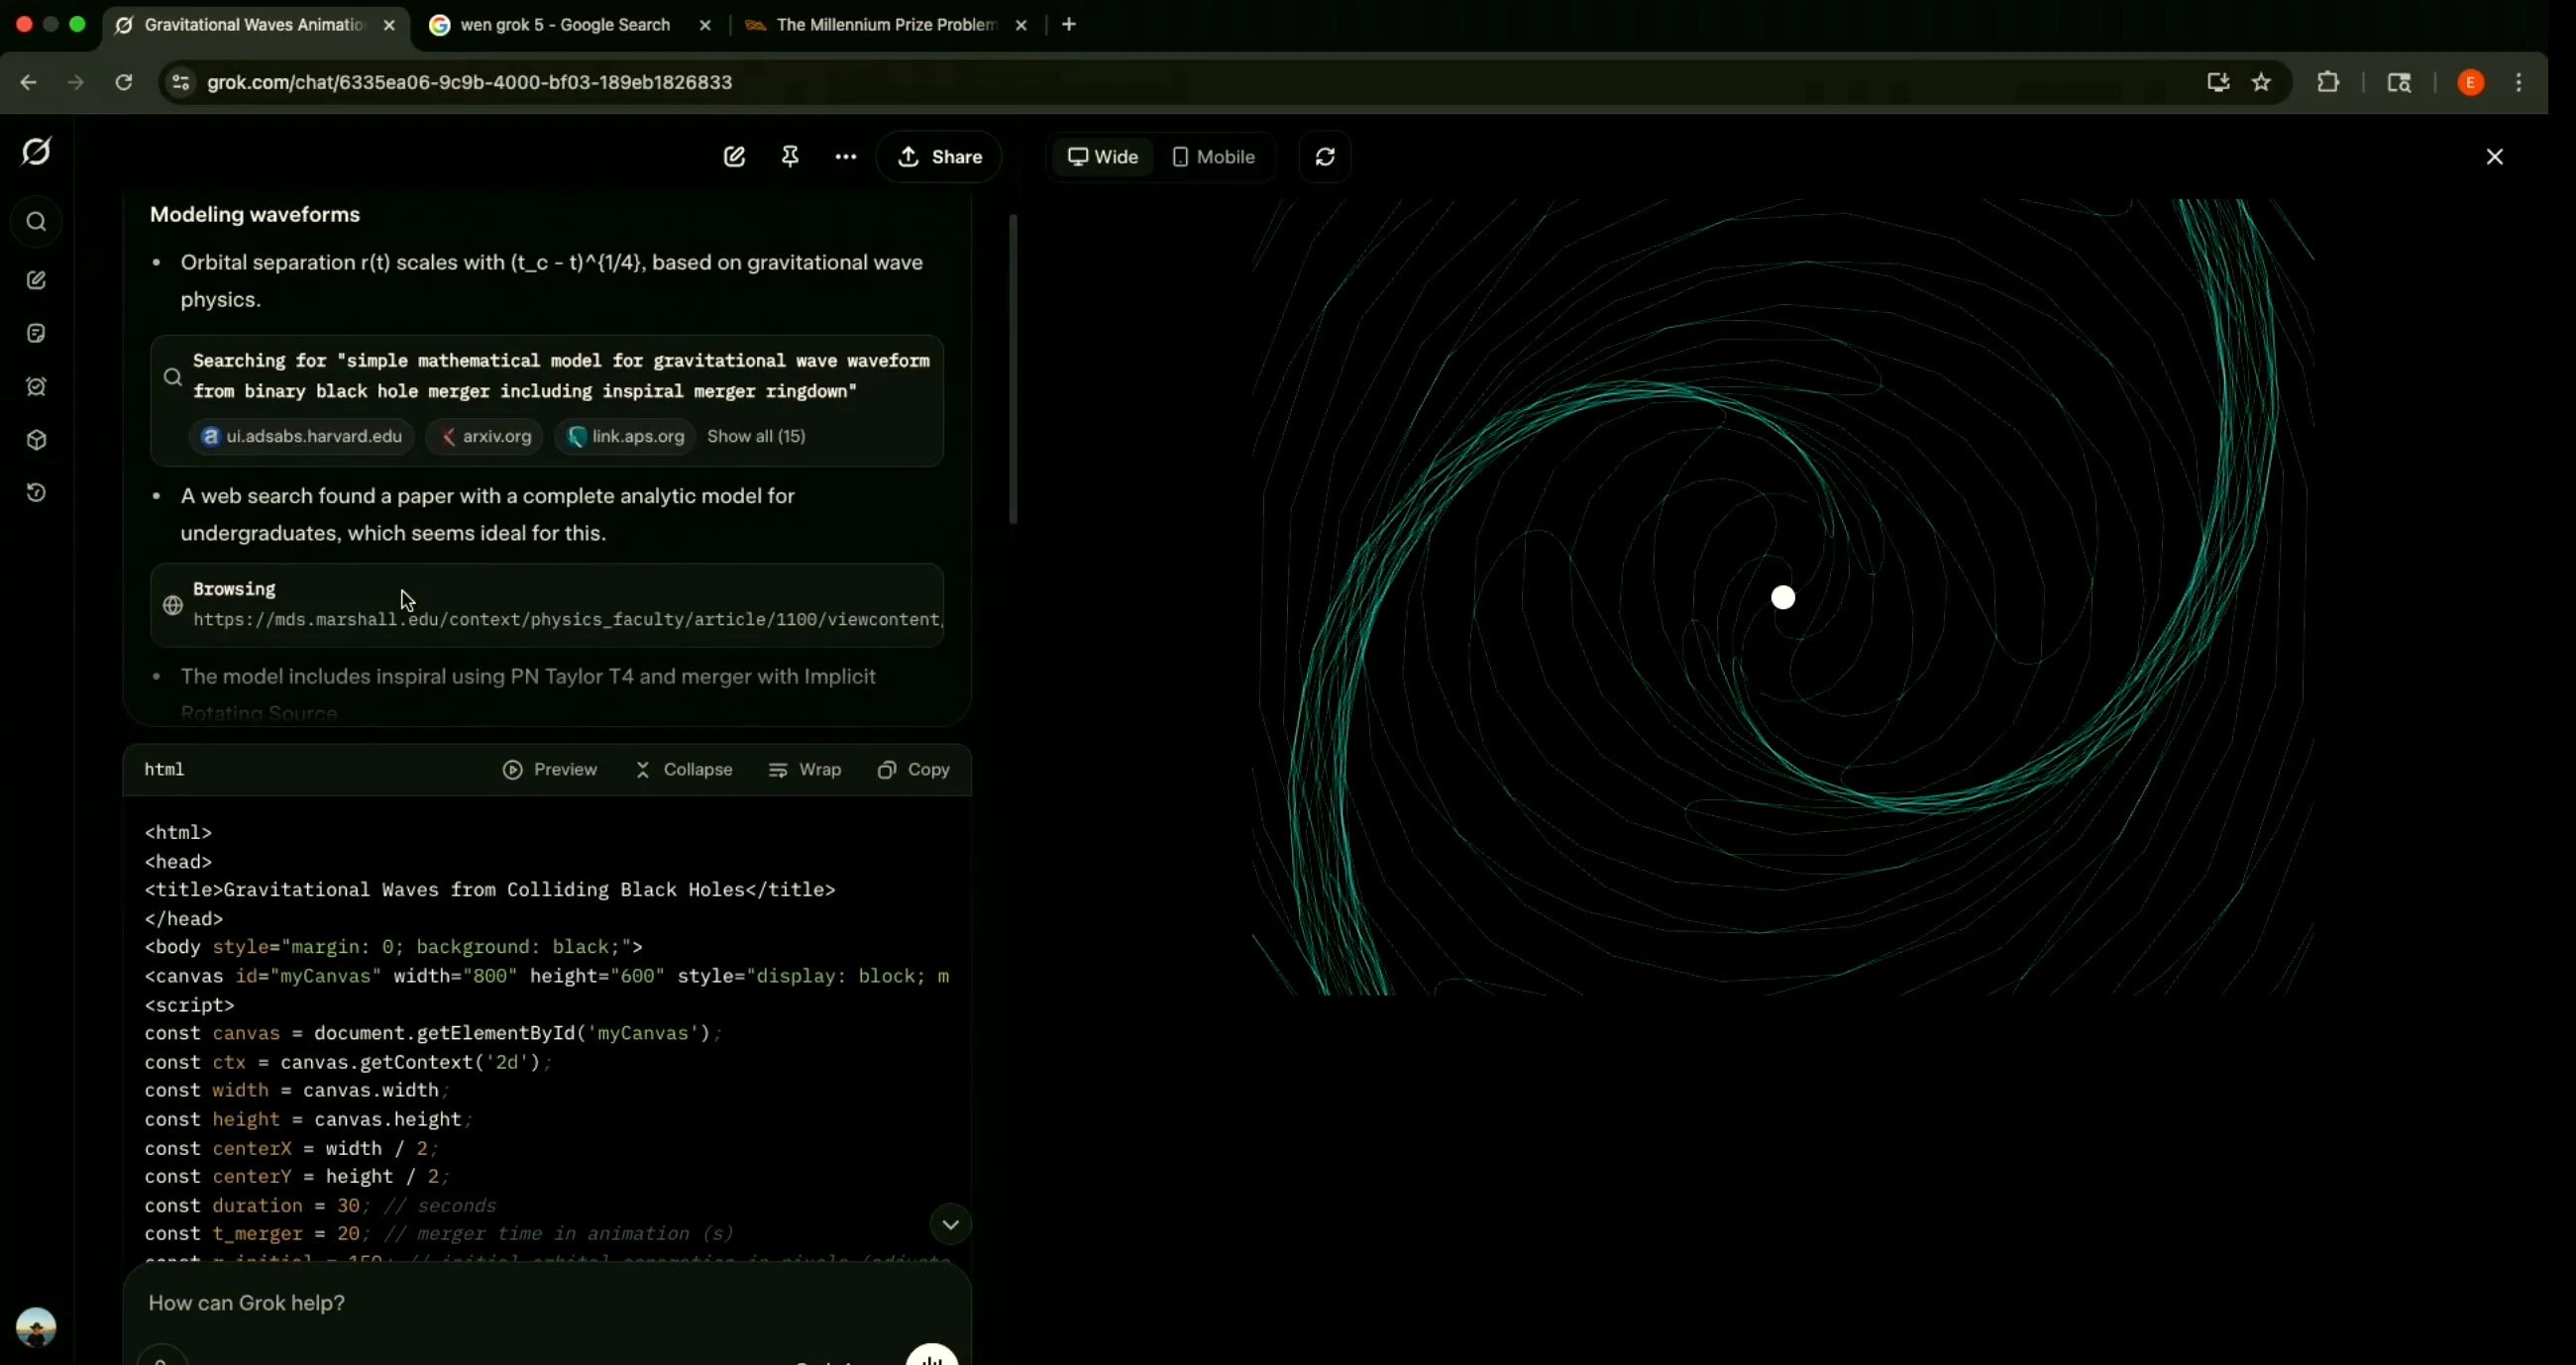Share the conversation

[939, 157]
